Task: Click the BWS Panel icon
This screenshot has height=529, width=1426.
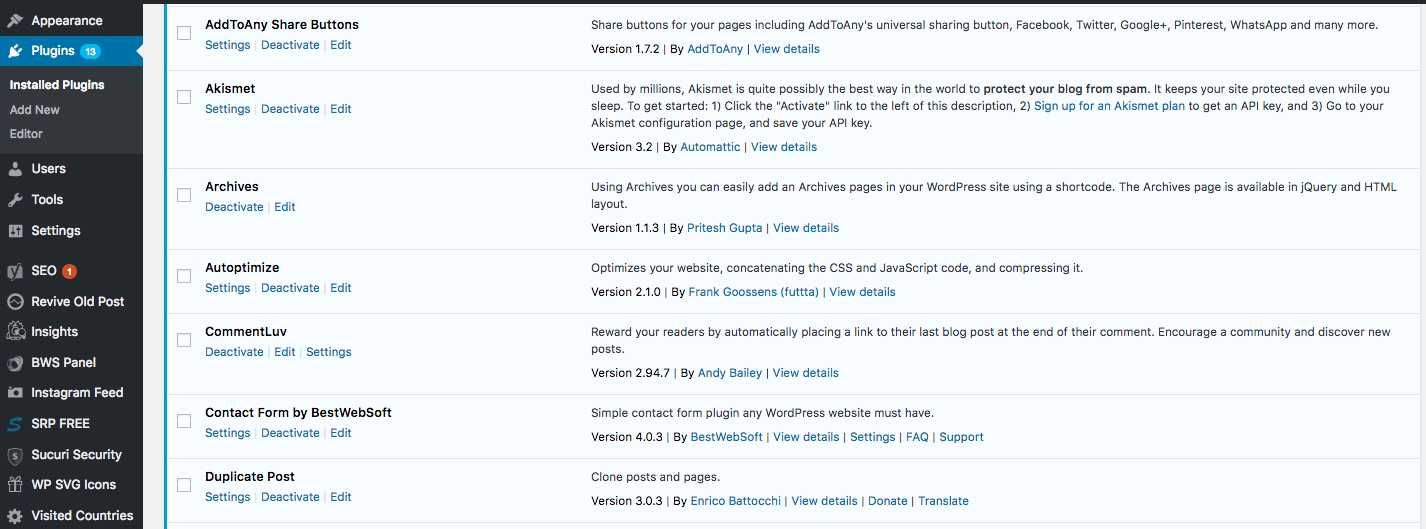Action: click(x=15, y=363)
